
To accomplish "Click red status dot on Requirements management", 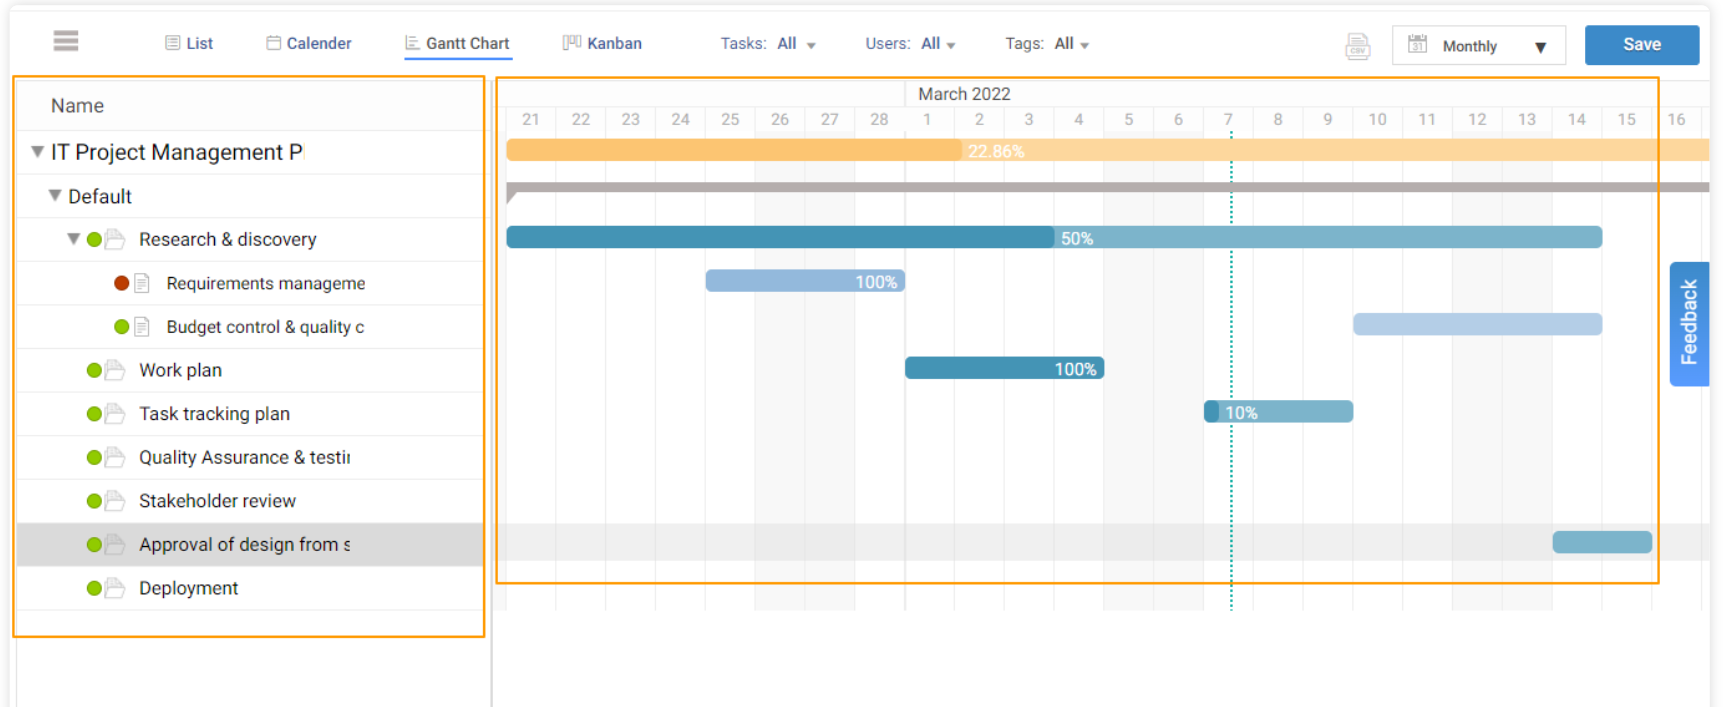I will pos(121,283).
